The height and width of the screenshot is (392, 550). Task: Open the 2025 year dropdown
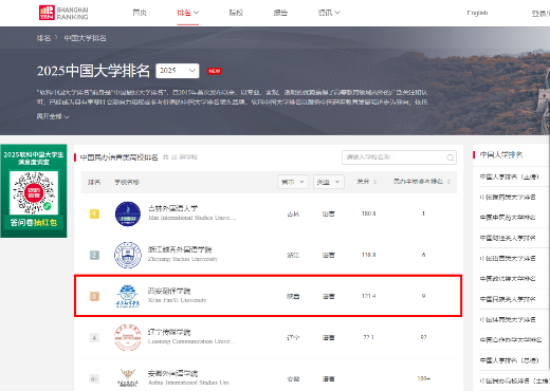coord(177,70)
